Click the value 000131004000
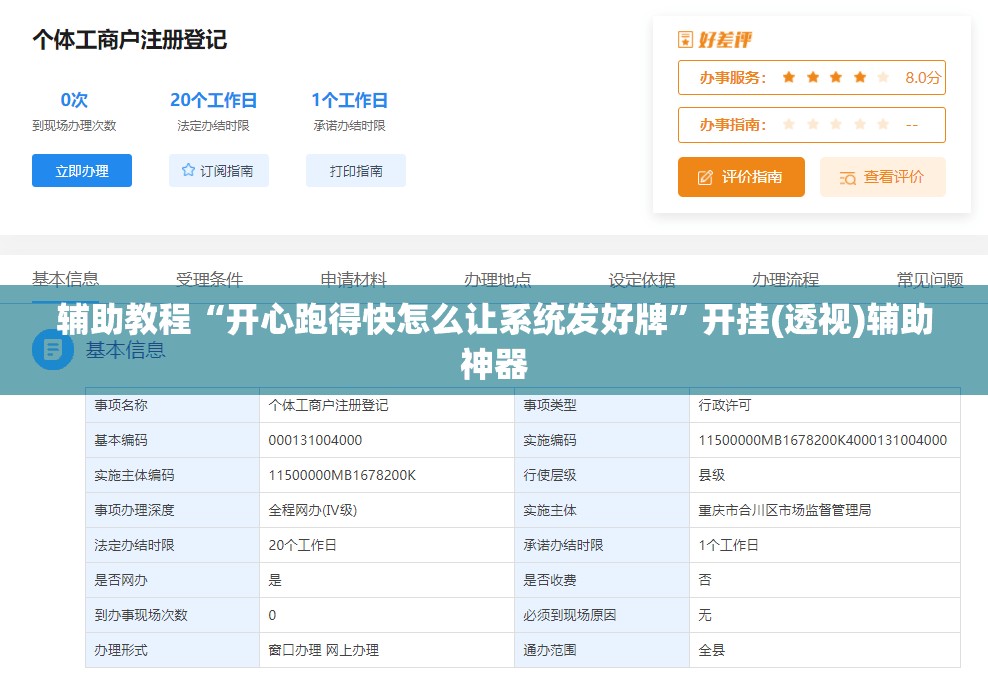Screen dimensions: 988x681 (x=315, y=440)
